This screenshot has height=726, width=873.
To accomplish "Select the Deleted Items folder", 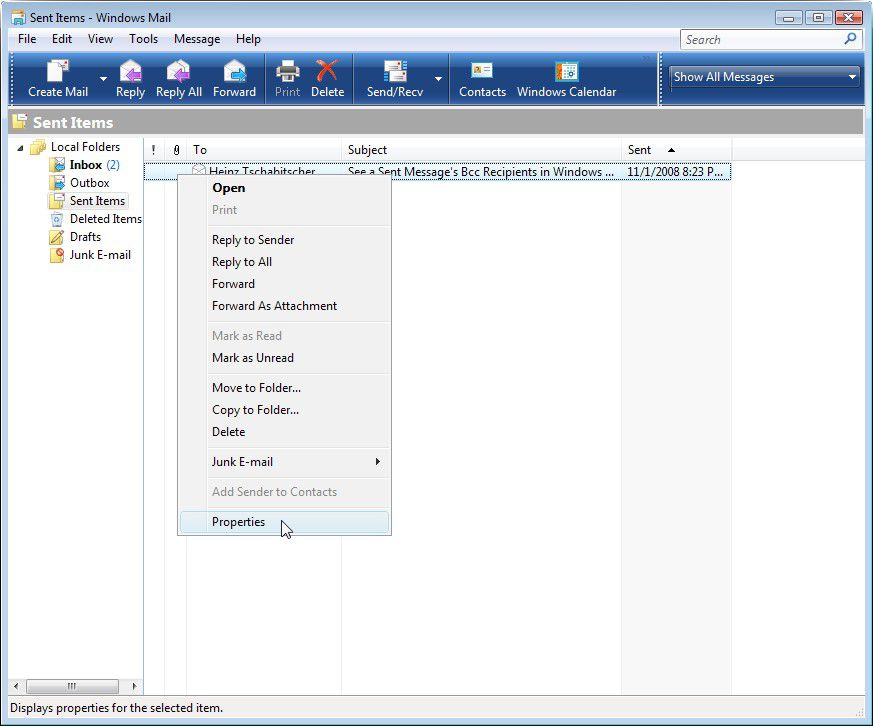I will (105, 219).
